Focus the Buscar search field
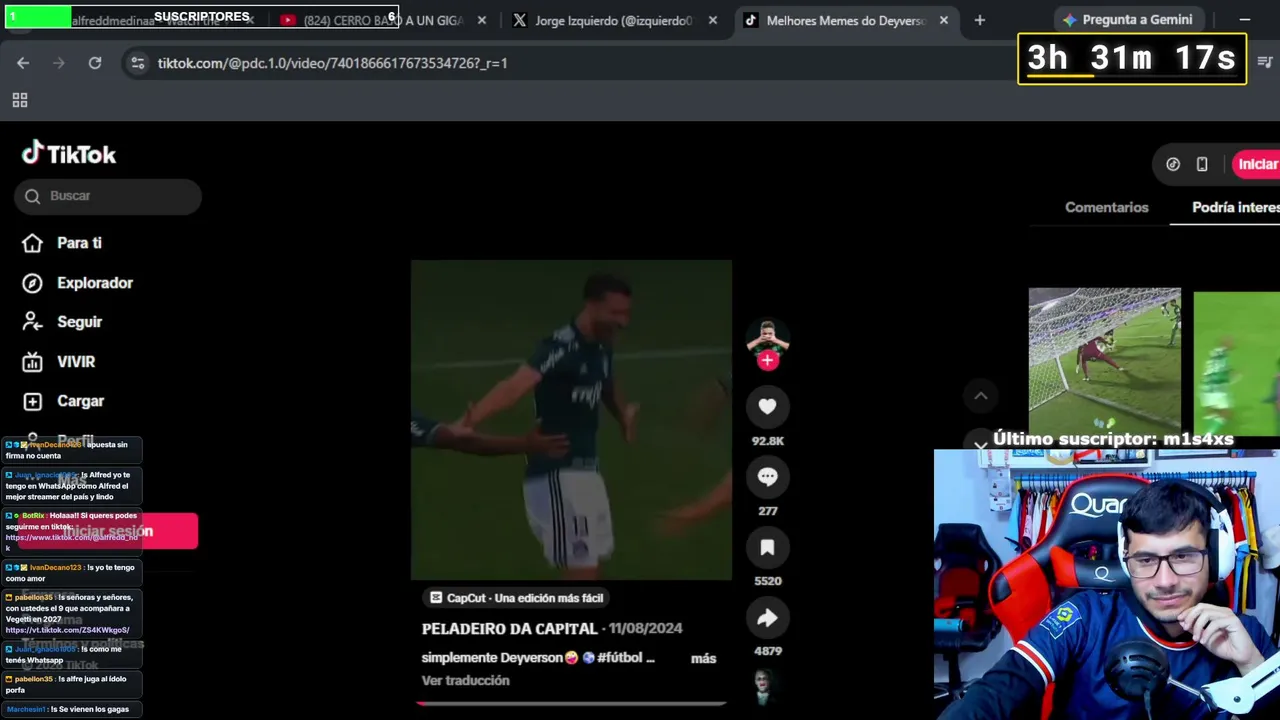 click(x=108, y=196)
